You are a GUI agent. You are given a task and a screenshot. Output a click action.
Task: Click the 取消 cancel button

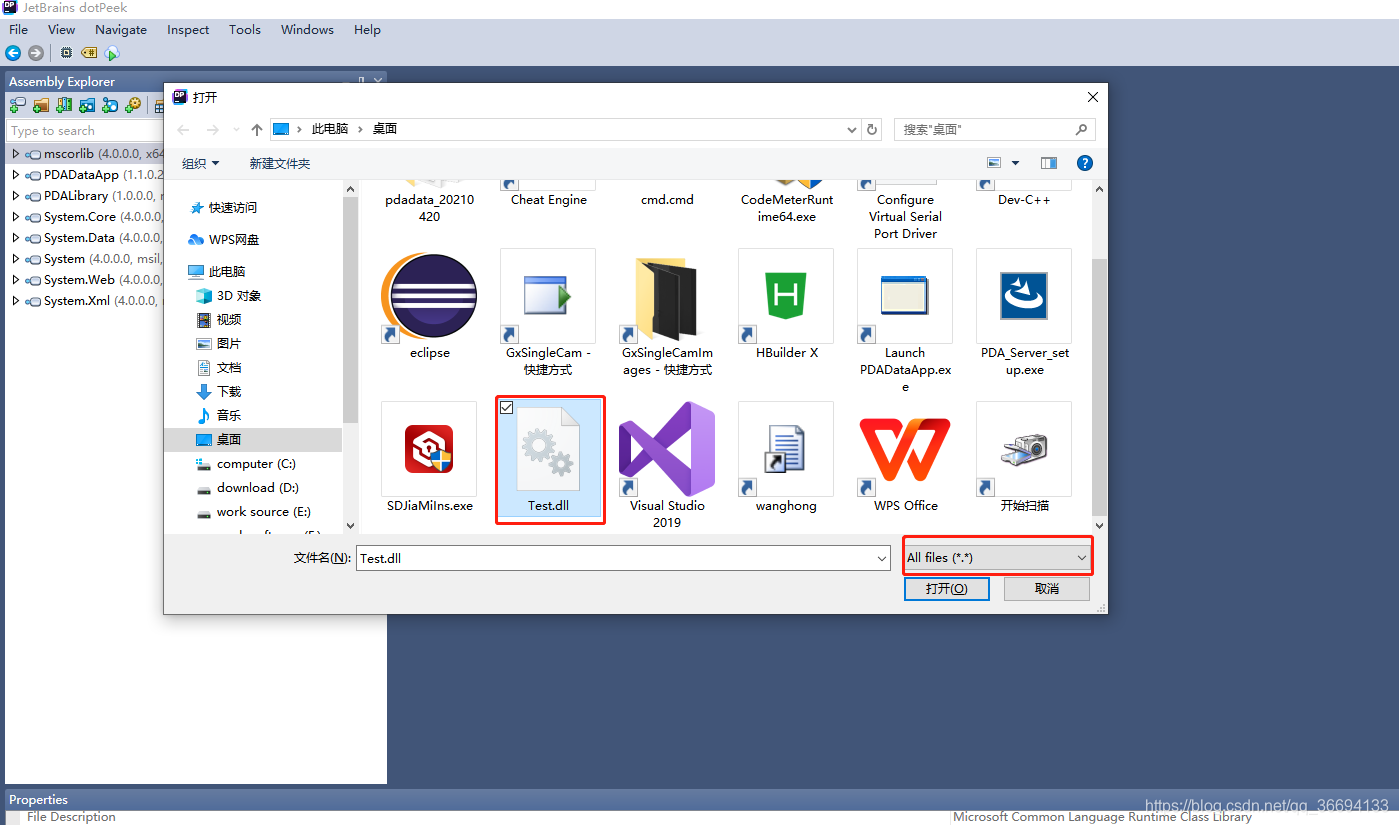(x=1047, y=589)
